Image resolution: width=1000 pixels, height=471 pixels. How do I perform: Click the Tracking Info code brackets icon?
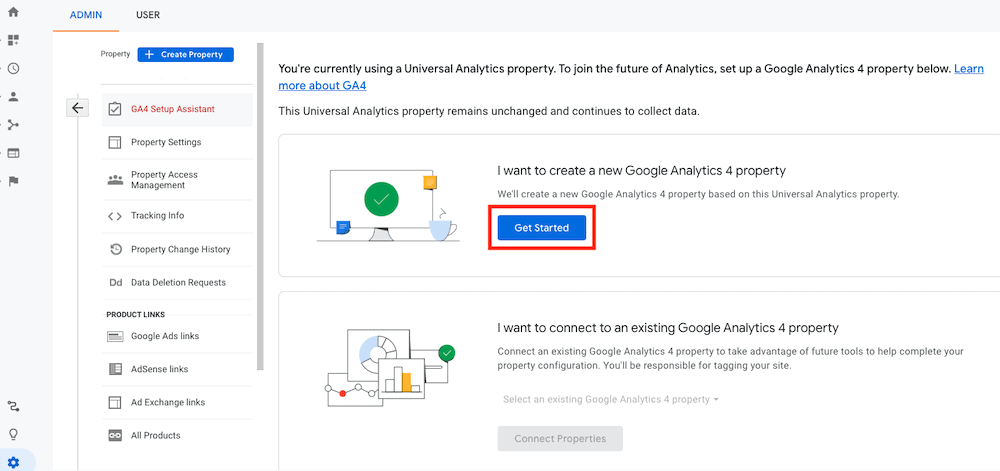coord(115,216)
